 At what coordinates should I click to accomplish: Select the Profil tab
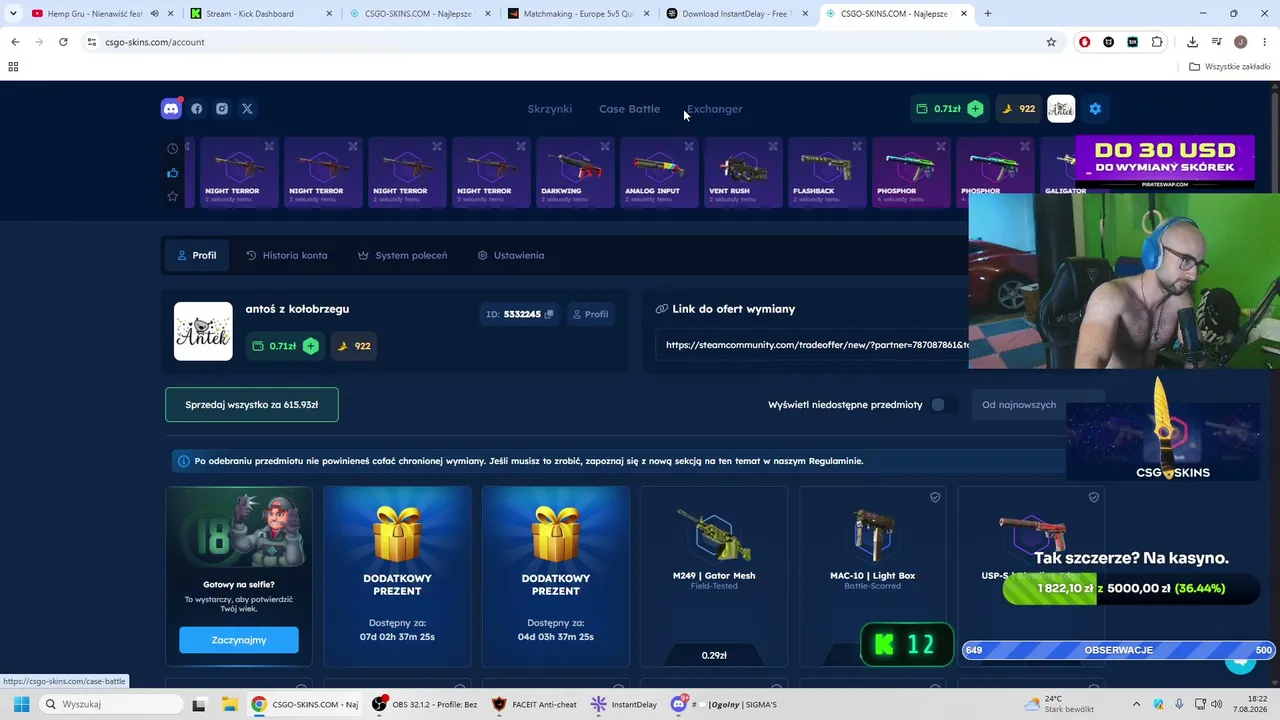click(197, 255)
